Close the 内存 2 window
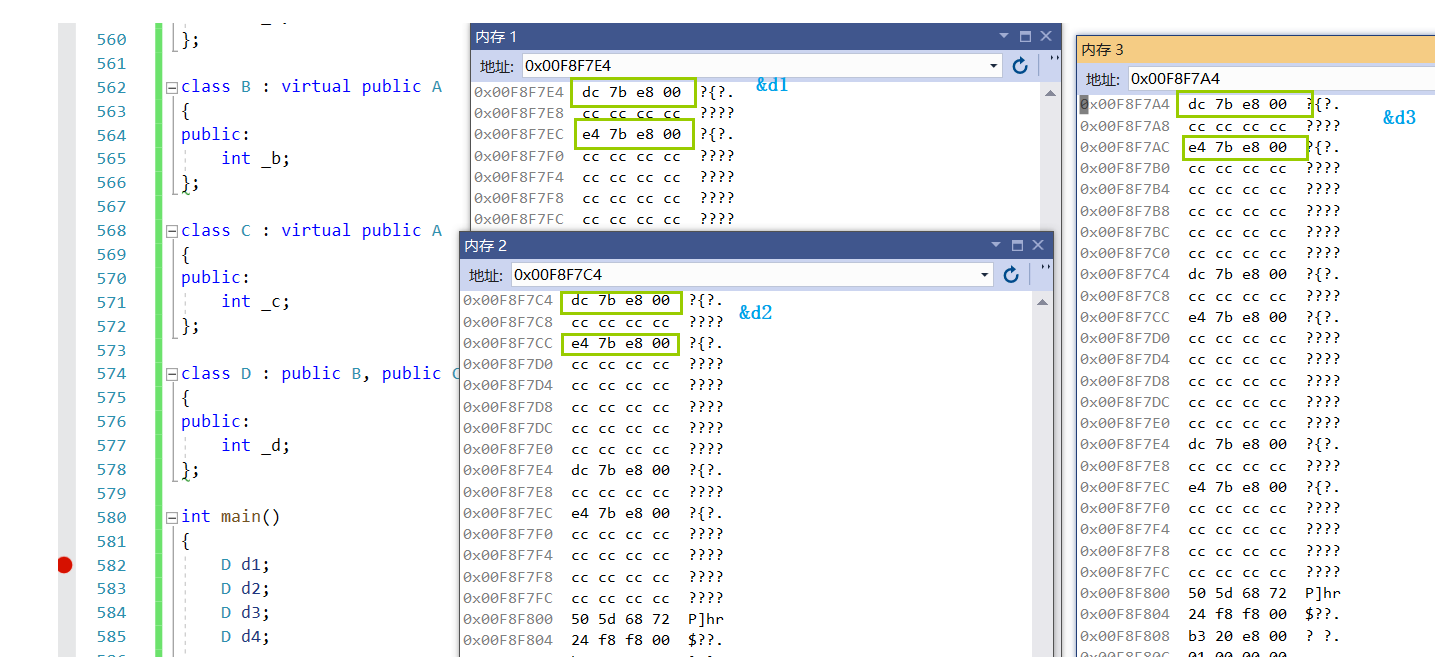The width and height of the screenshot is (1436, 661). point(1038,245)
